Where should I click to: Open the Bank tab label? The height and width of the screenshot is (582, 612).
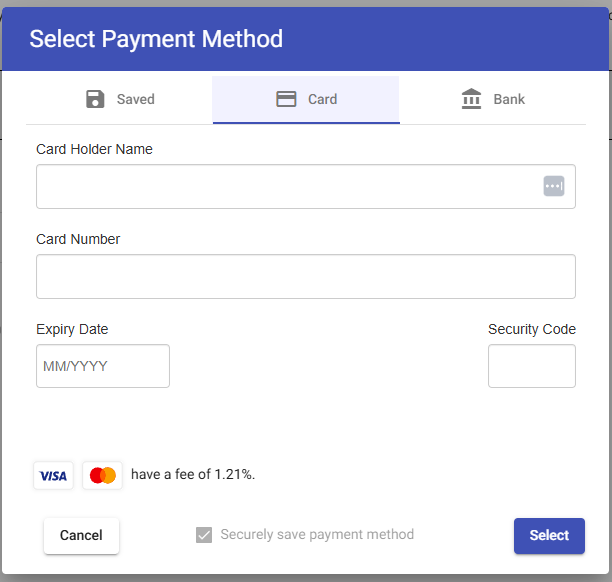(x=509, y=99)
